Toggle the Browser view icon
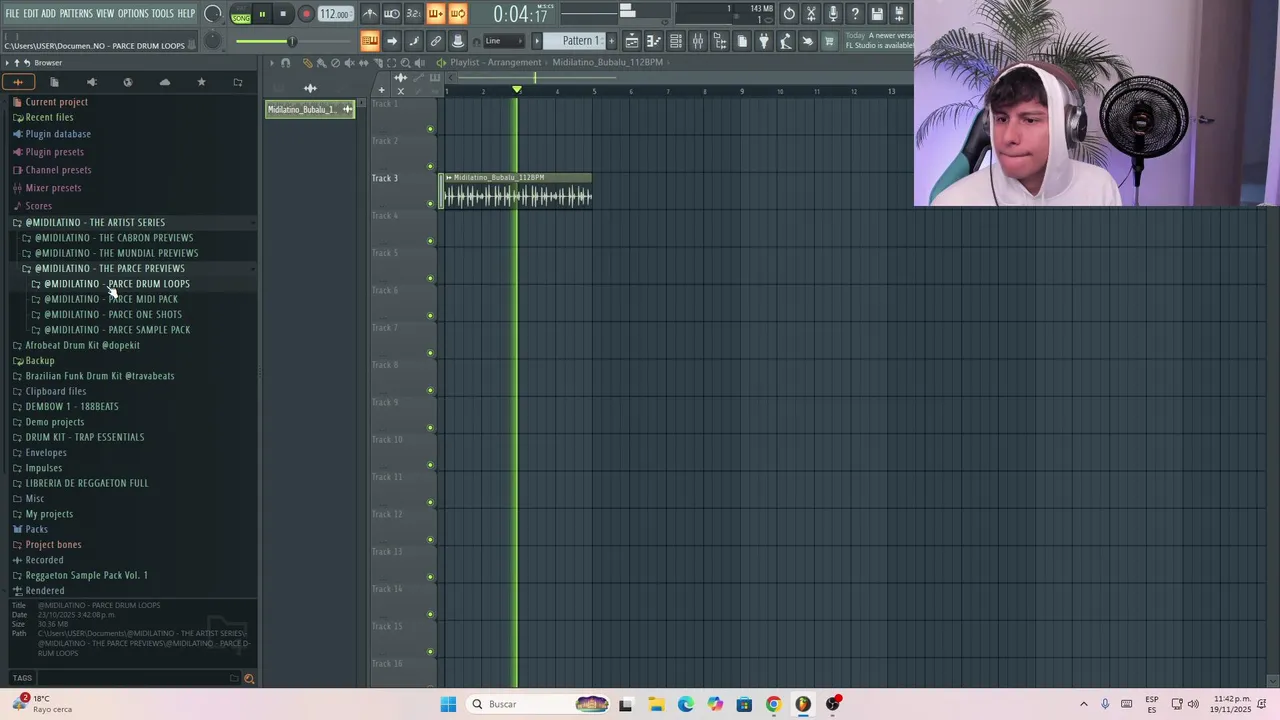 [719, 41]
